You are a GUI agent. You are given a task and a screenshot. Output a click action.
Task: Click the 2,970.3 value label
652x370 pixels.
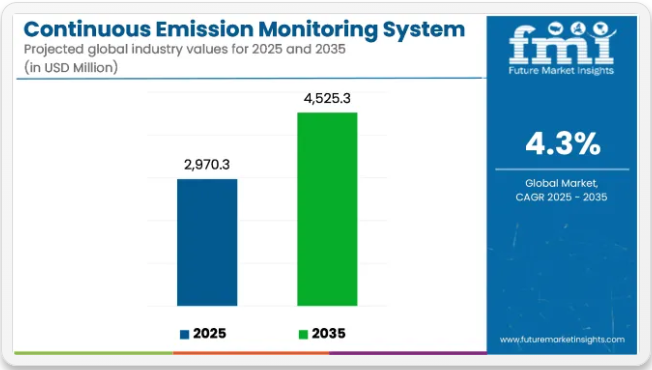coord(207,165)
